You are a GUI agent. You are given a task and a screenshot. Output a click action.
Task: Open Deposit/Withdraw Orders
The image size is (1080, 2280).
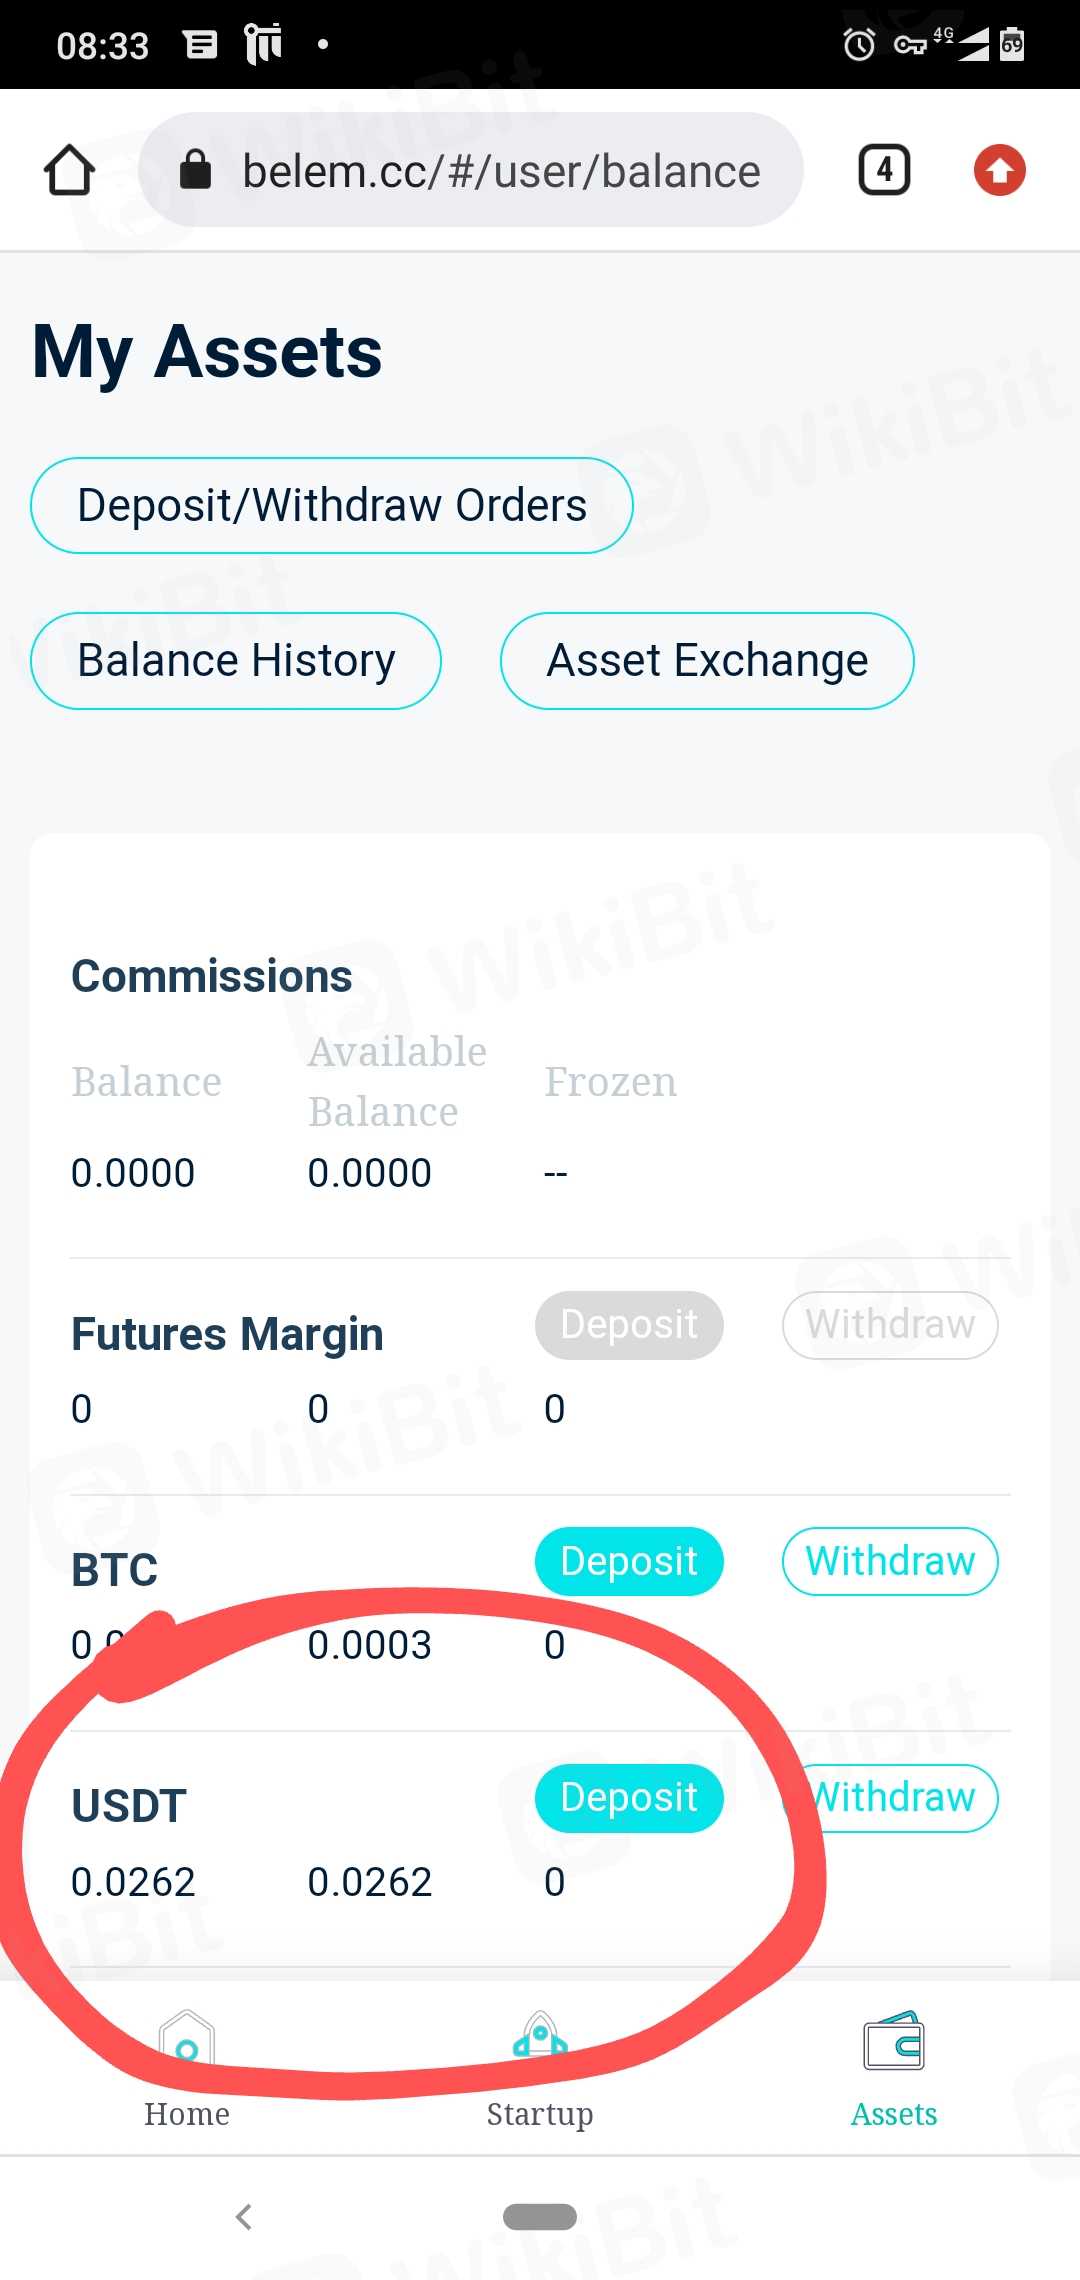331,505
